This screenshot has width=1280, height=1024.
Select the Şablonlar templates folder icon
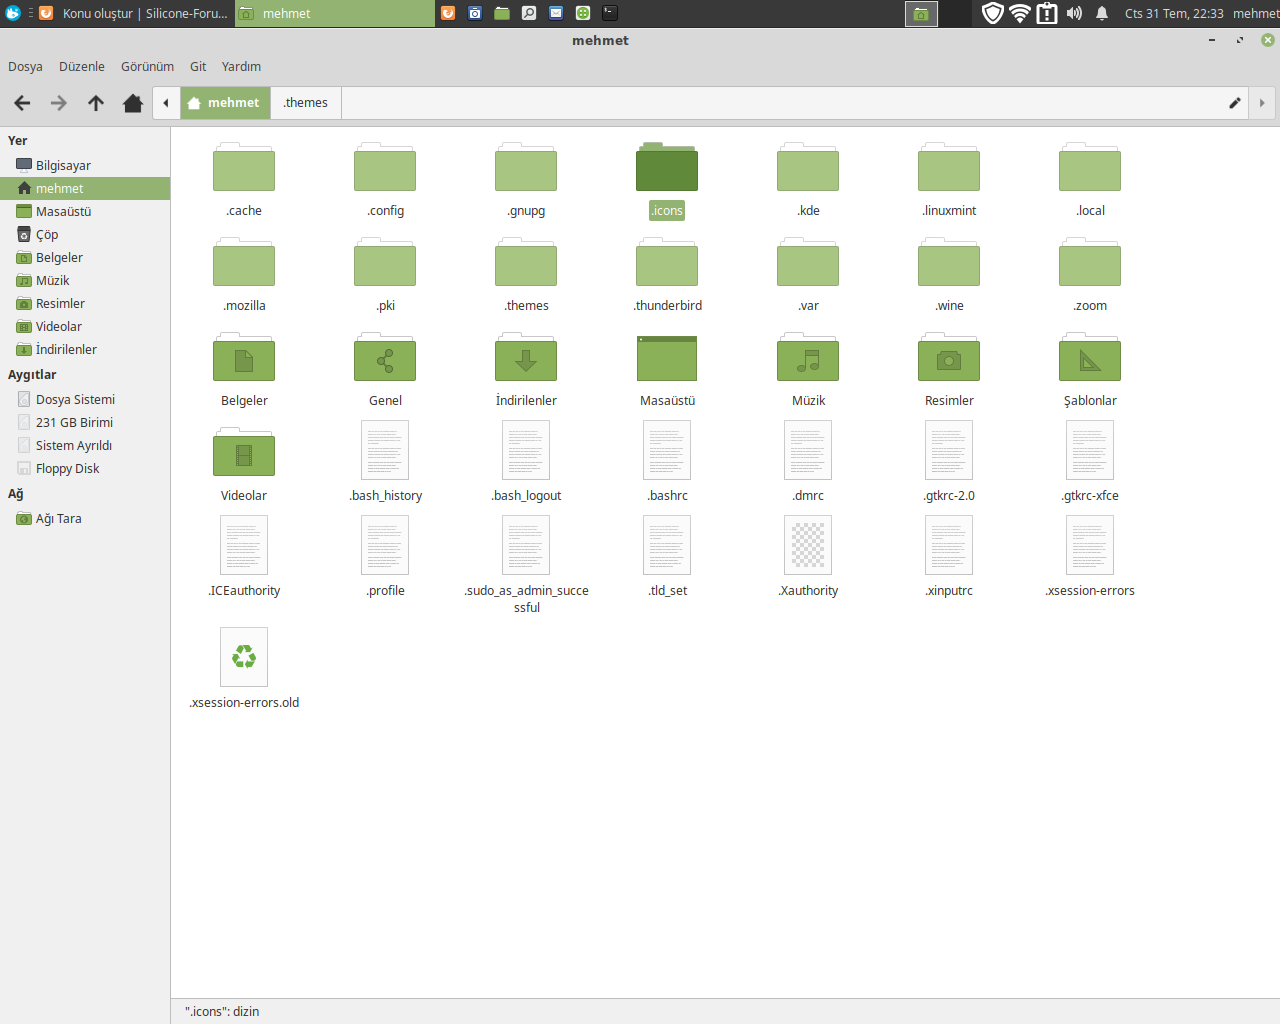click(1090, 357)
